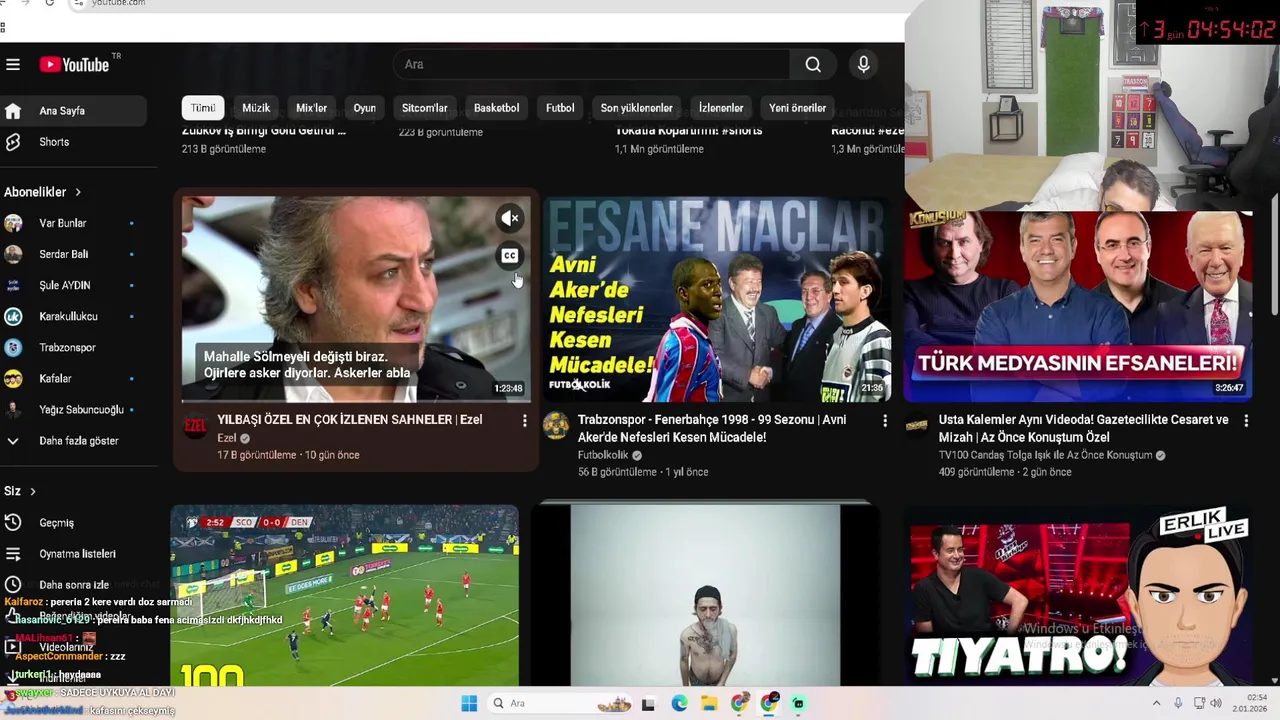Image resolution: width=1280 pixels, height=720 pixels.
Task: Expand Daha fazla göster in subscriptions
Action: [x=74, y=440]
